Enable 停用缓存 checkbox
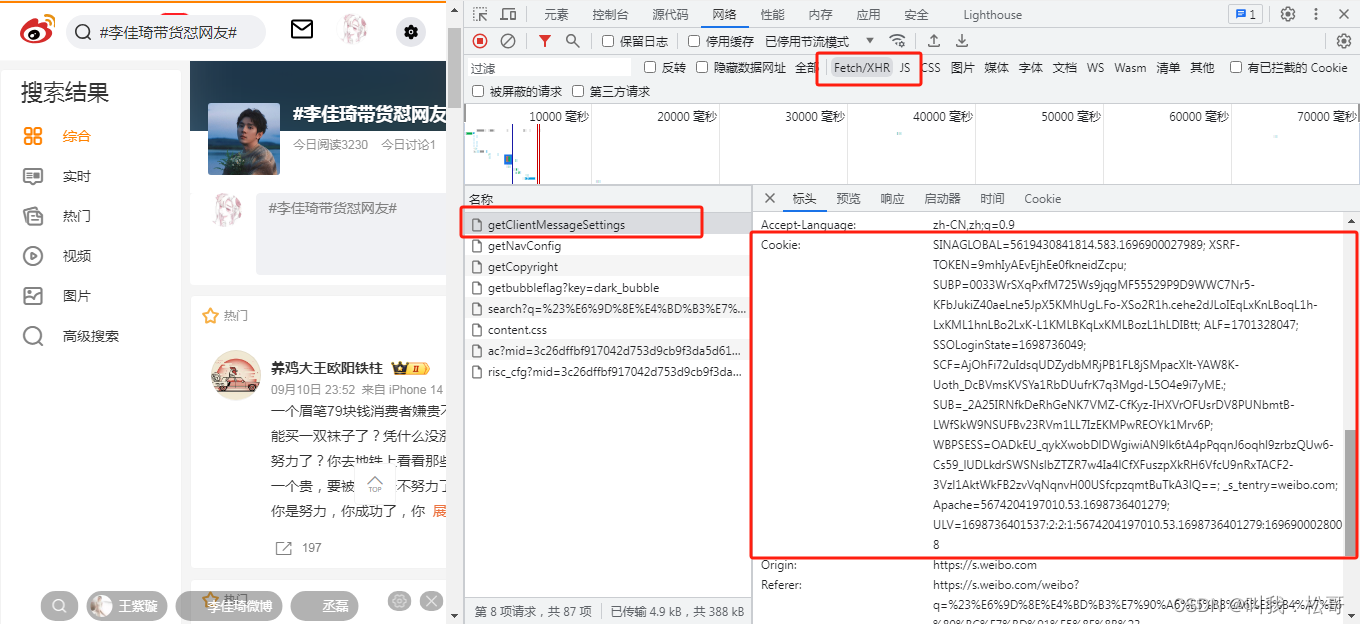 tap(694, 41)
